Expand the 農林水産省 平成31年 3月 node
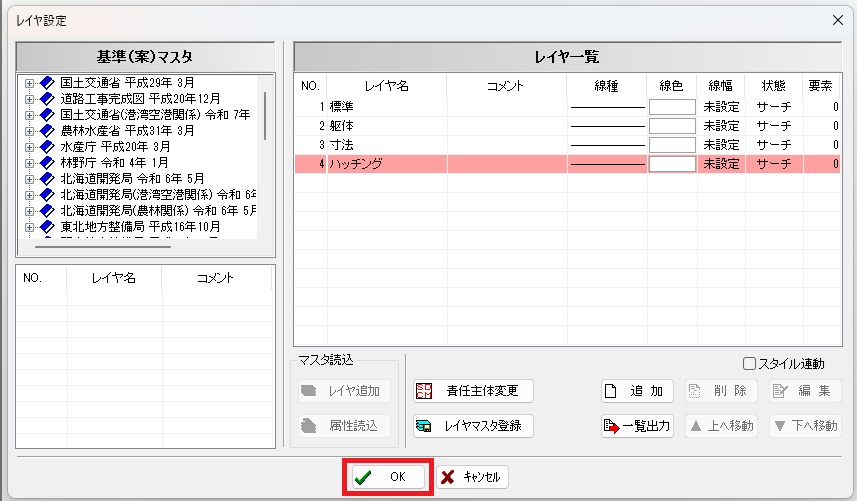This screenshot has height=501, width=857. (29, 131)
